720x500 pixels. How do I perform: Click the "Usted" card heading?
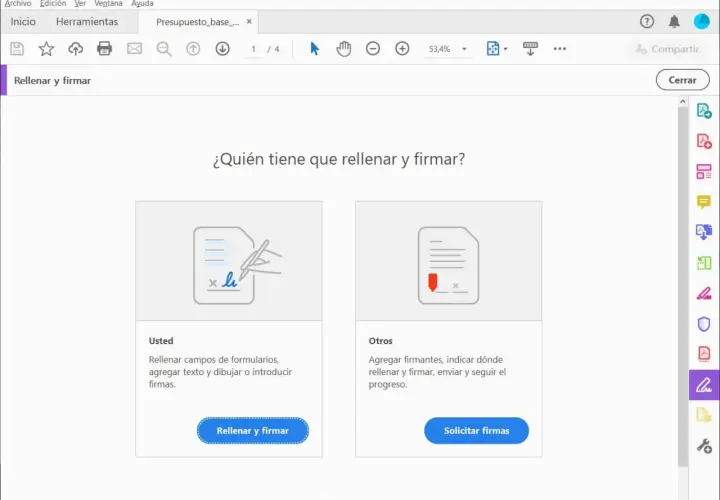click(x=161, y=341)
